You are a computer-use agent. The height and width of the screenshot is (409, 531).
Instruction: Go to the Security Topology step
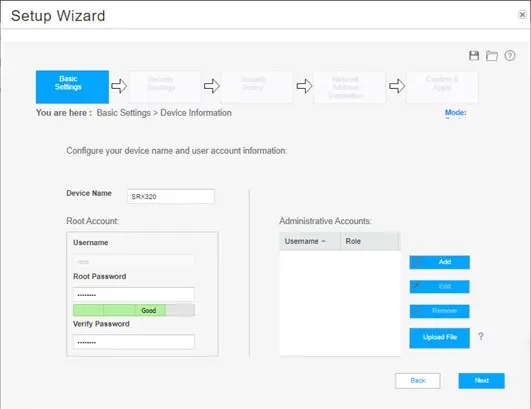tap(165, 87)
